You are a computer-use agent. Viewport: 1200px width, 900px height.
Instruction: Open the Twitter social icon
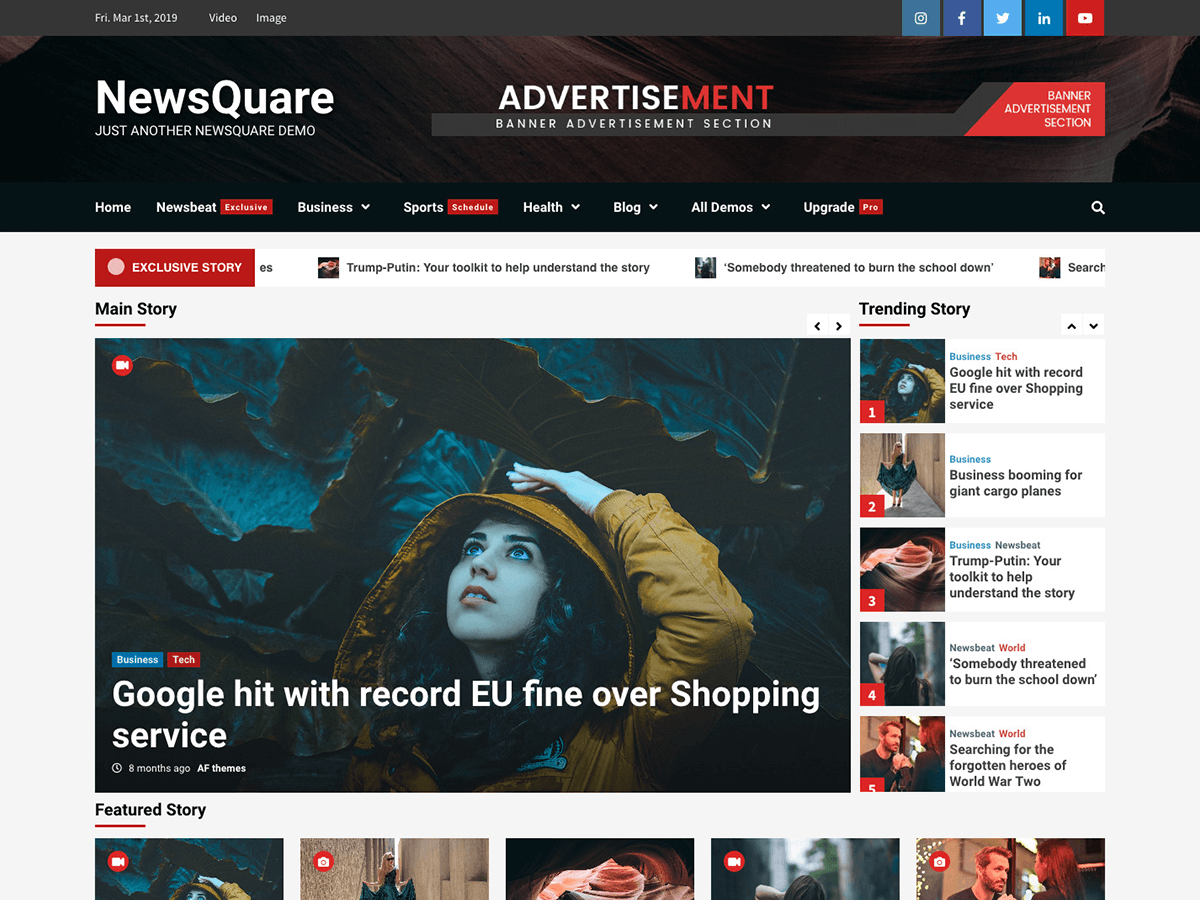(1002, 18)
